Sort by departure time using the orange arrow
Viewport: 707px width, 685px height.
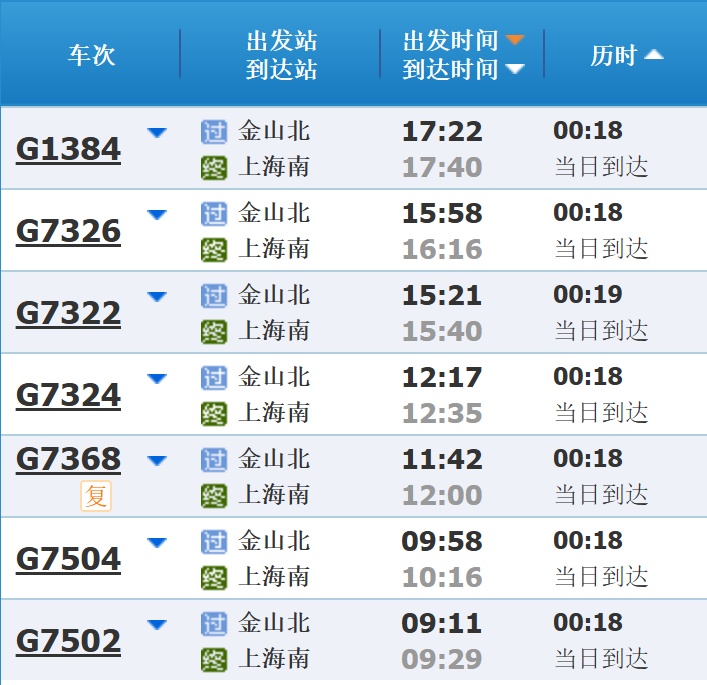515,41
